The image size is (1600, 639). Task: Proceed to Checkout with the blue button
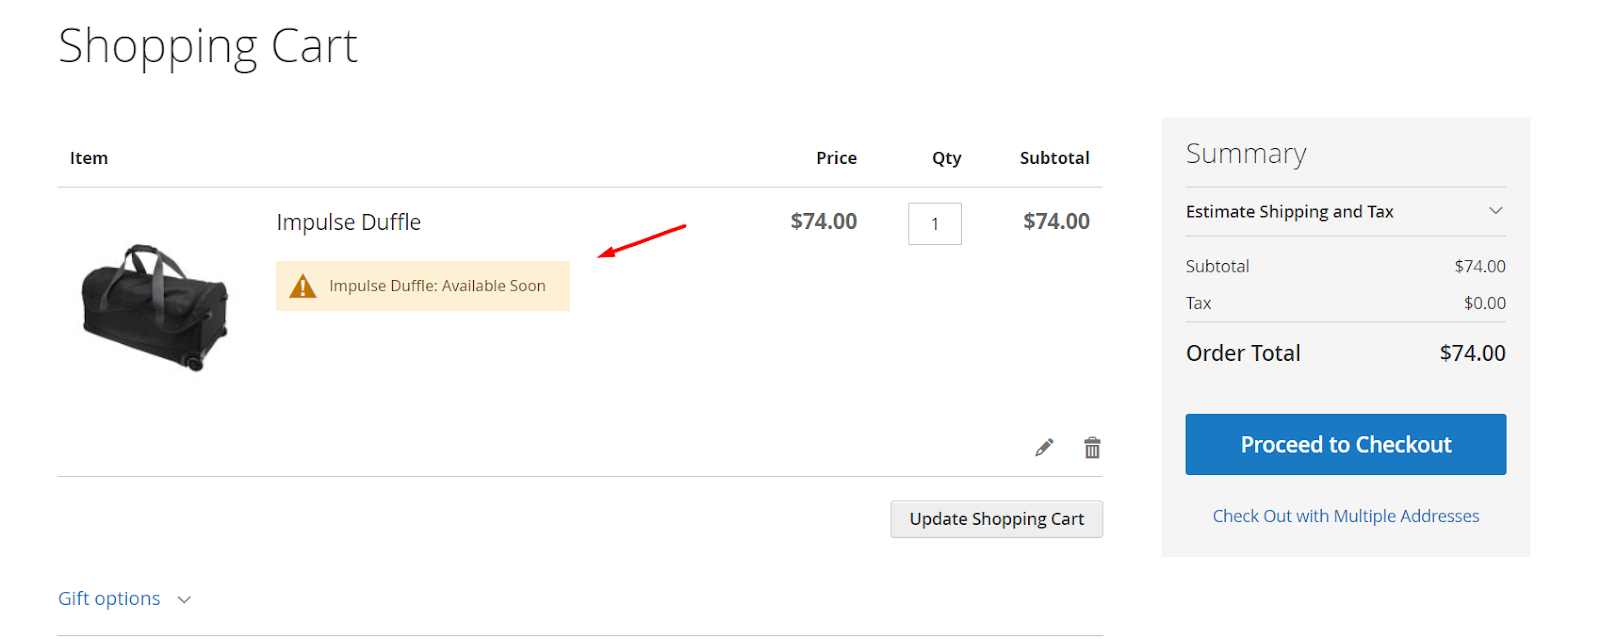pos(1345,445)
